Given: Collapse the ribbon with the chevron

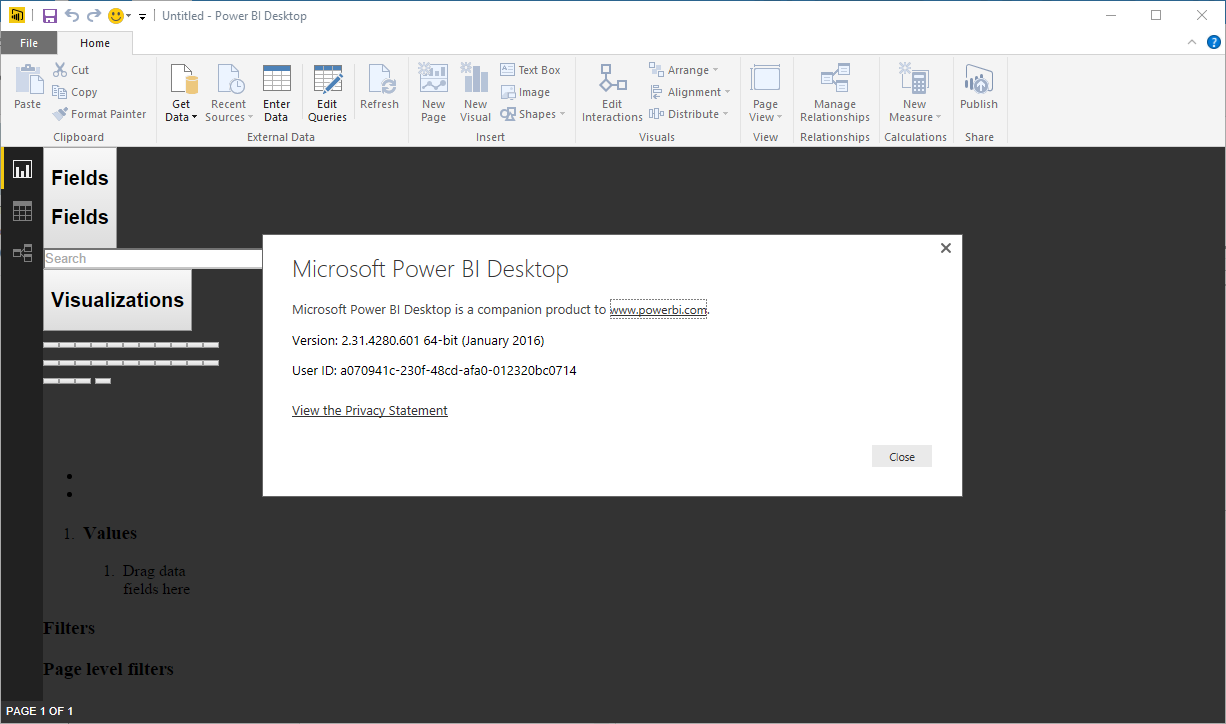Looking at the screenshot, I should click(1192, 42).
